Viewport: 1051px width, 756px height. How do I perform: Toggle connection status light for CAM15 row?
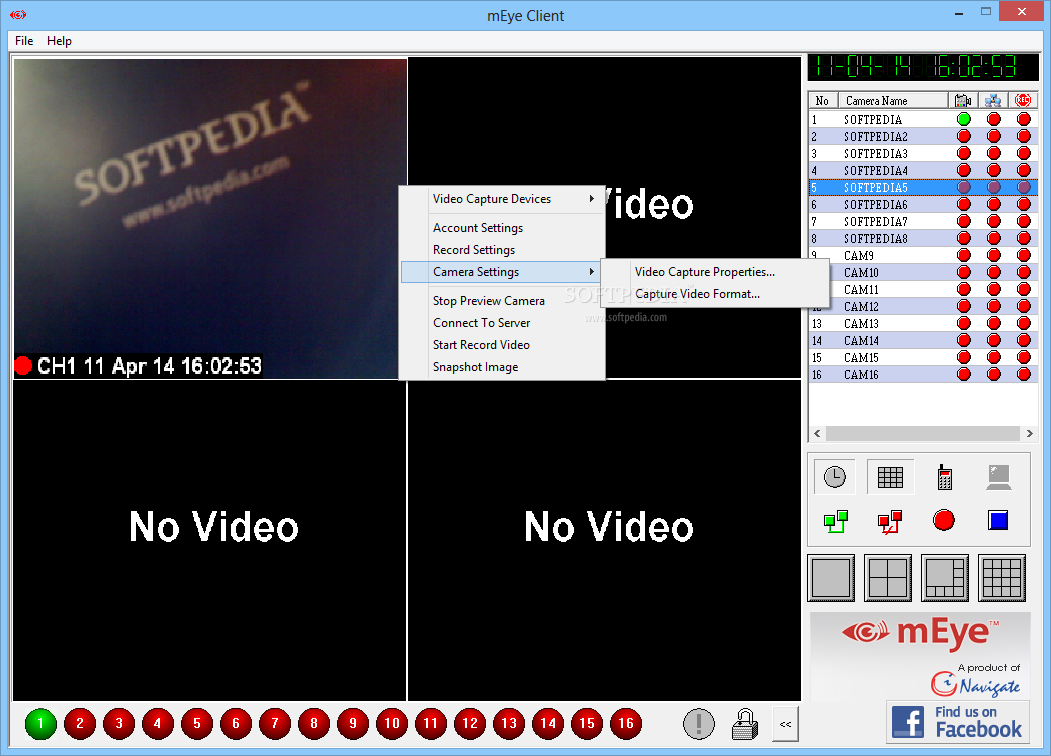coord(994,358)
